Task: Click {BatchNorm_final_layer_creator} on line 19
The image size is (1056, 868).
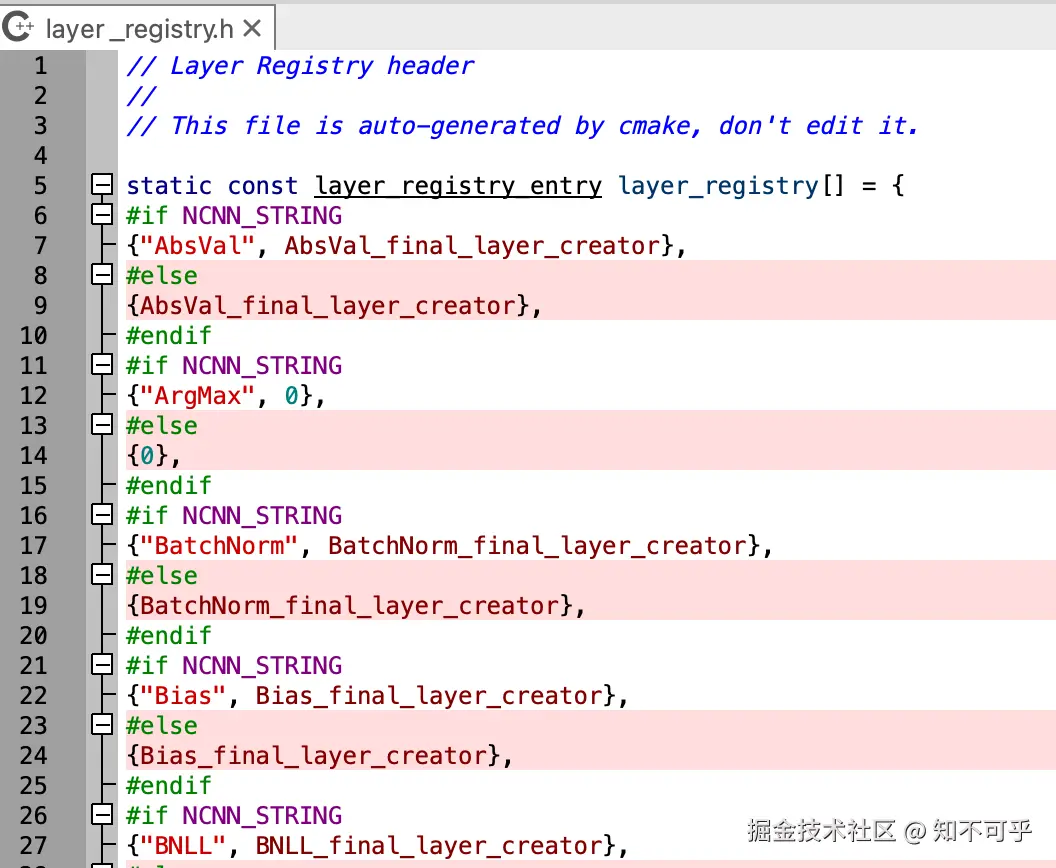Action: point(350,605)
